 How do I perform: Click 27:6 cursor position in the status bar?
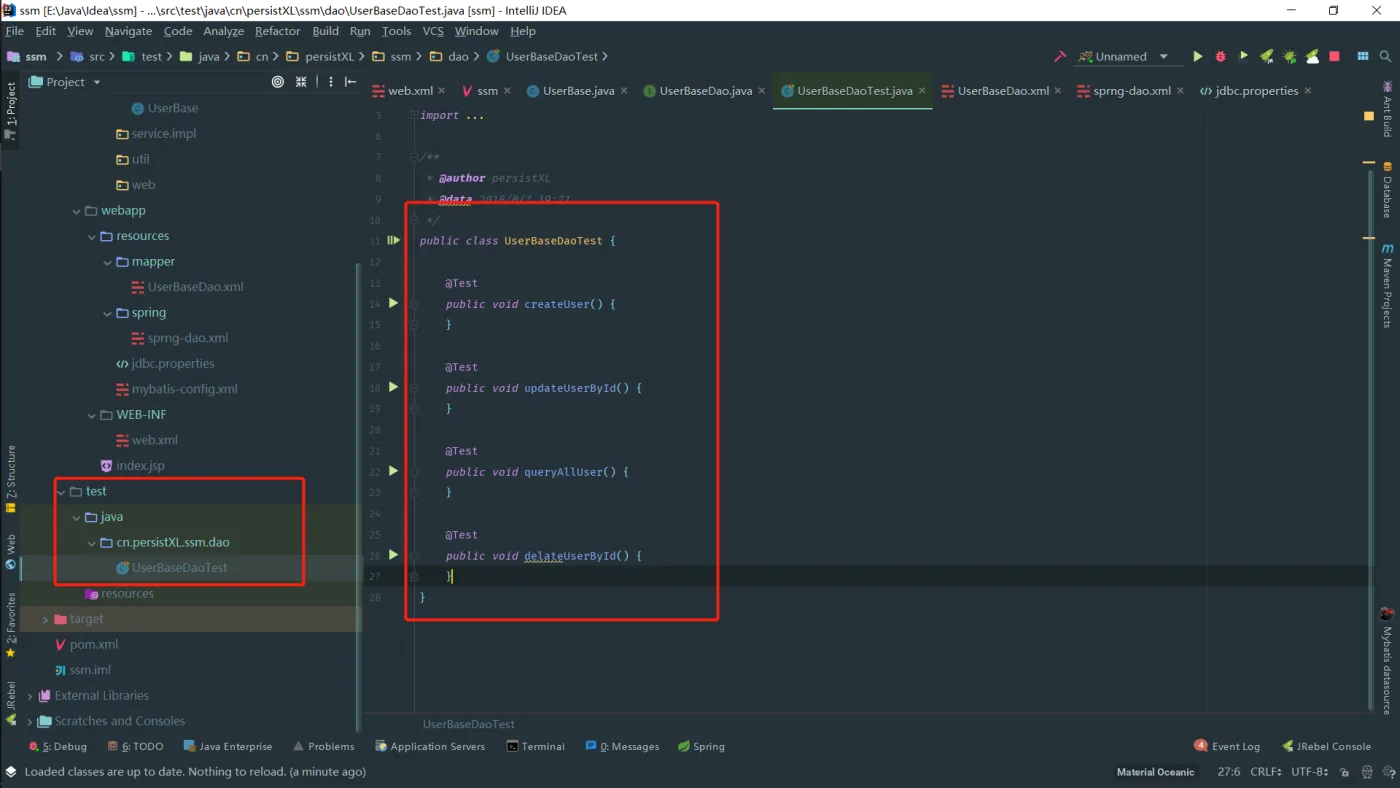click(x=1228, y=772)
